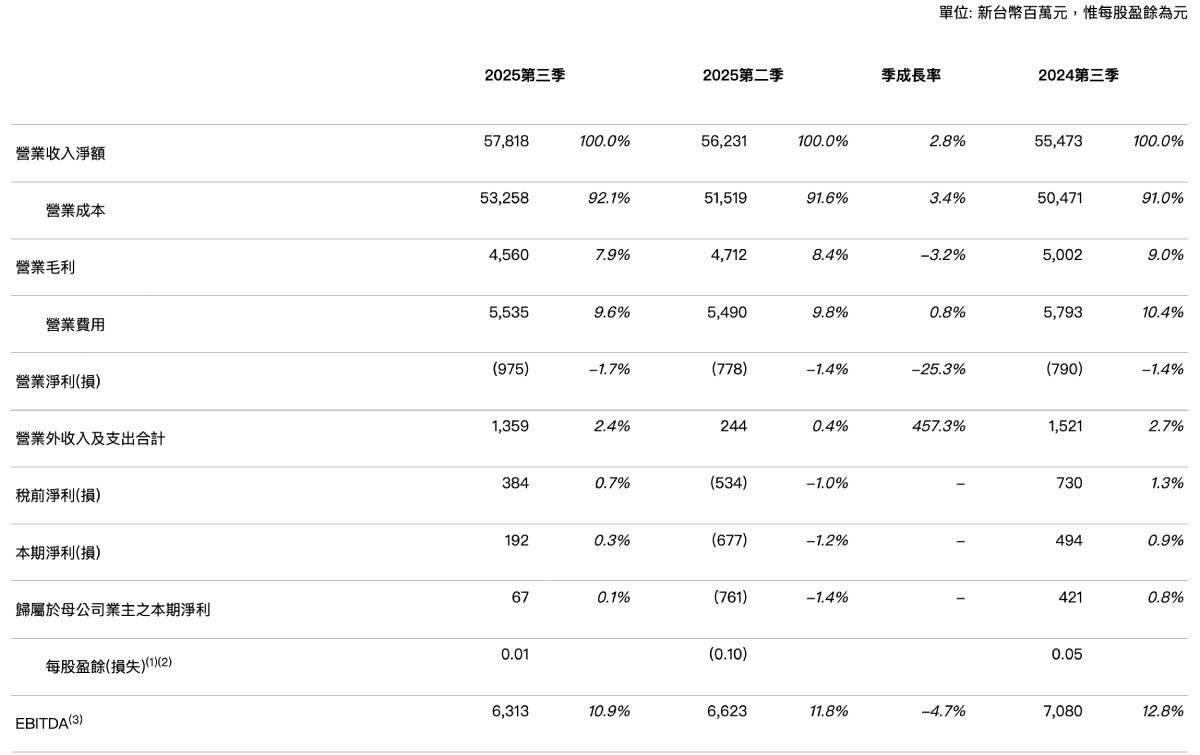
Task: Click the EBITDA footnote label
Action: click(48, 722)
